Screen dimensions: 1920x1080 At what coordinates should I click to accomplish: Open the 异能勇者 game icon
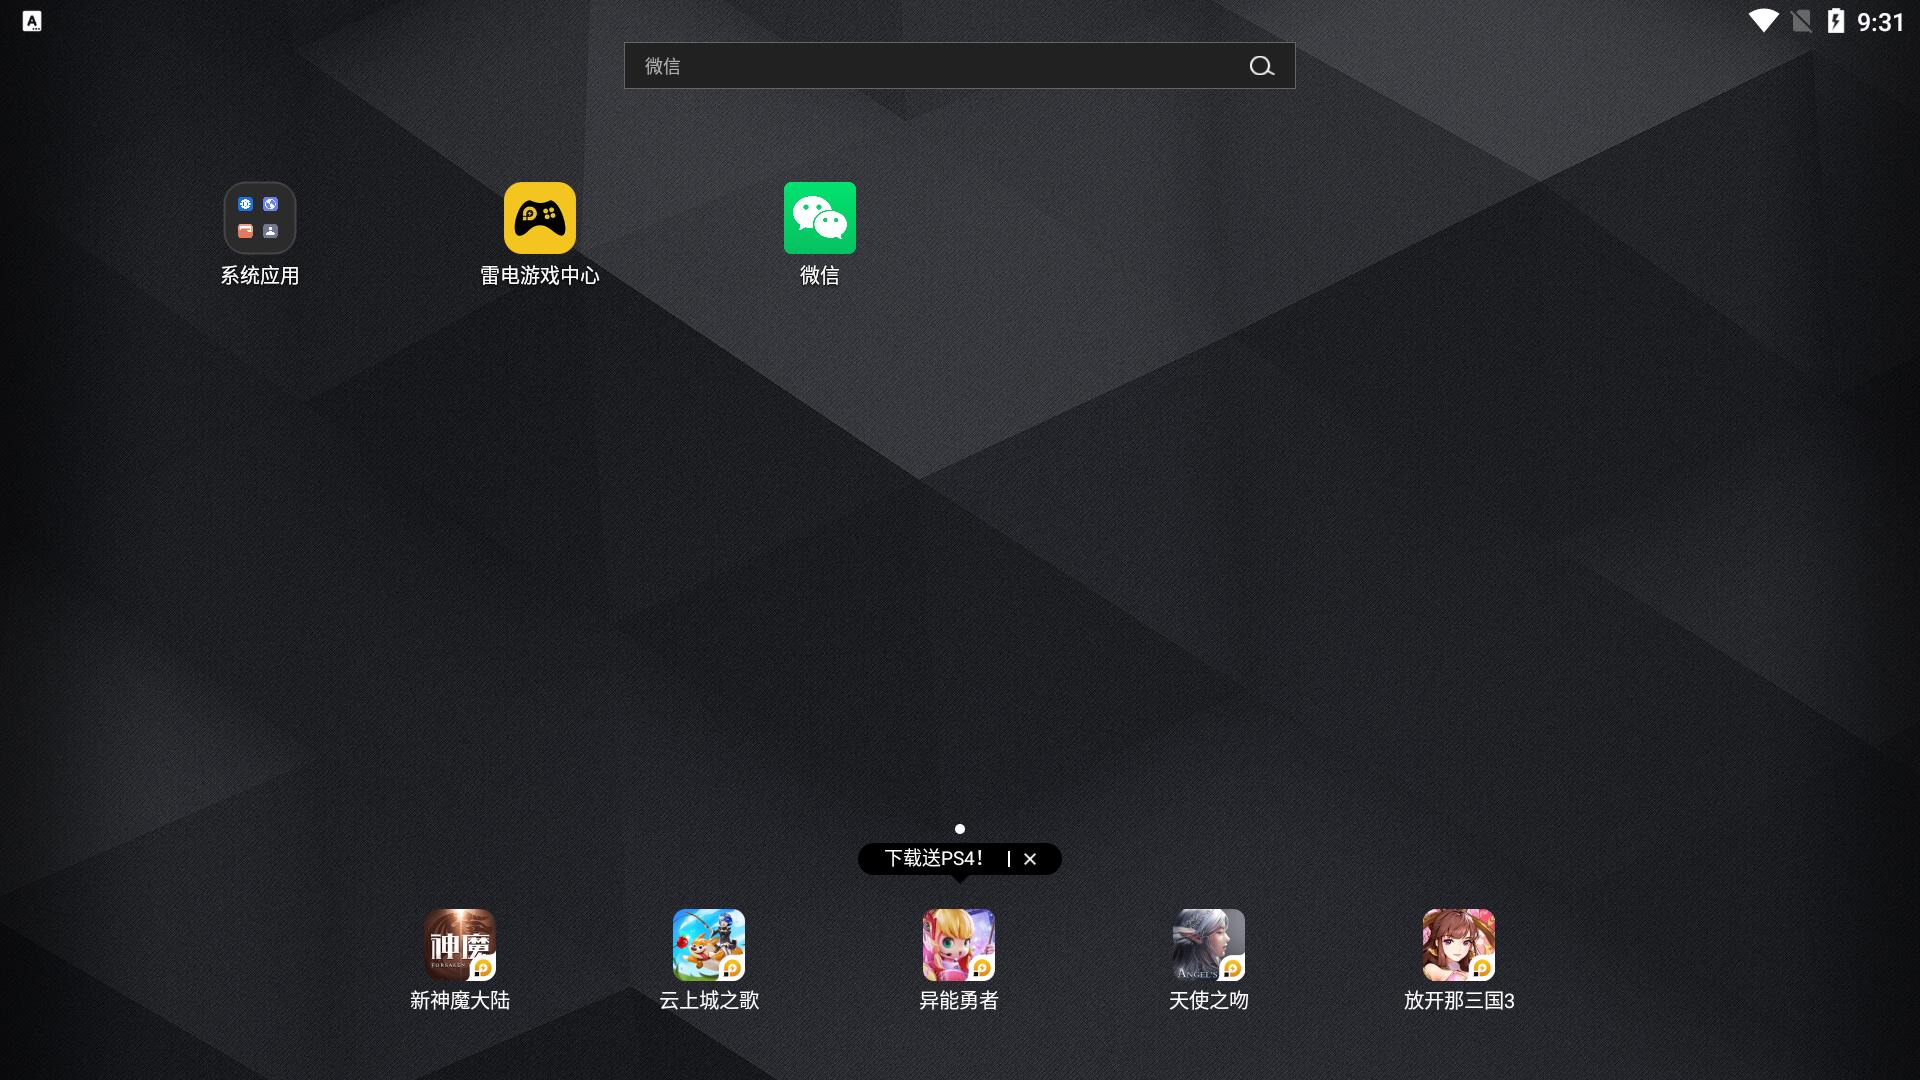pyautogui.click(x=959, y=945)
